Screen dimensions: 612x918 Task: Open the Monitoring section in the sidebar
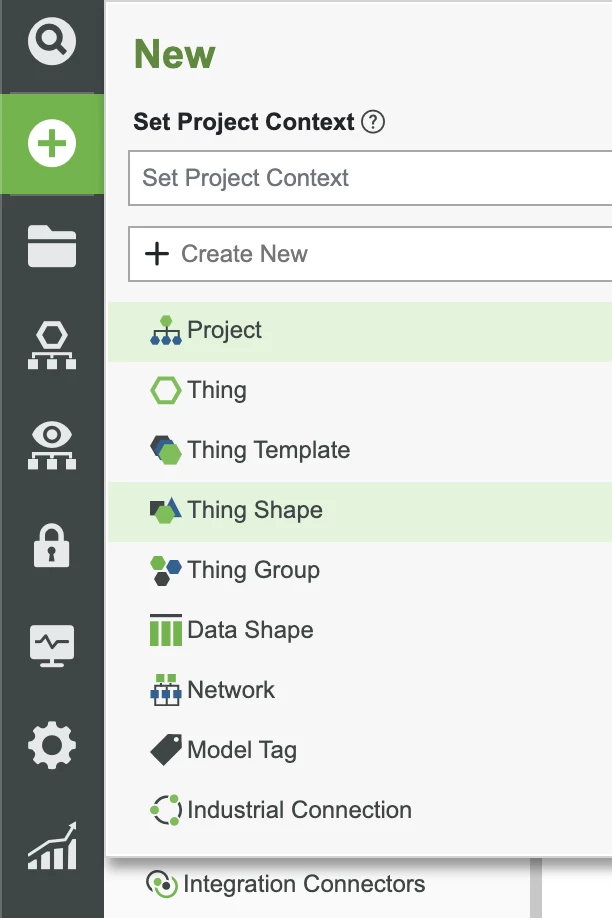pos(51,643)
